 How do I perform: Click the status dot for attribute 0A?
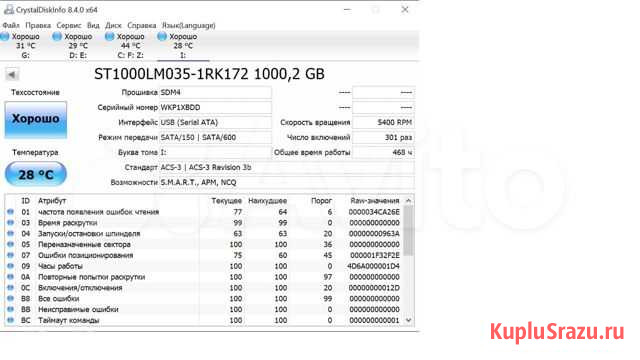[x=10, y=277]
